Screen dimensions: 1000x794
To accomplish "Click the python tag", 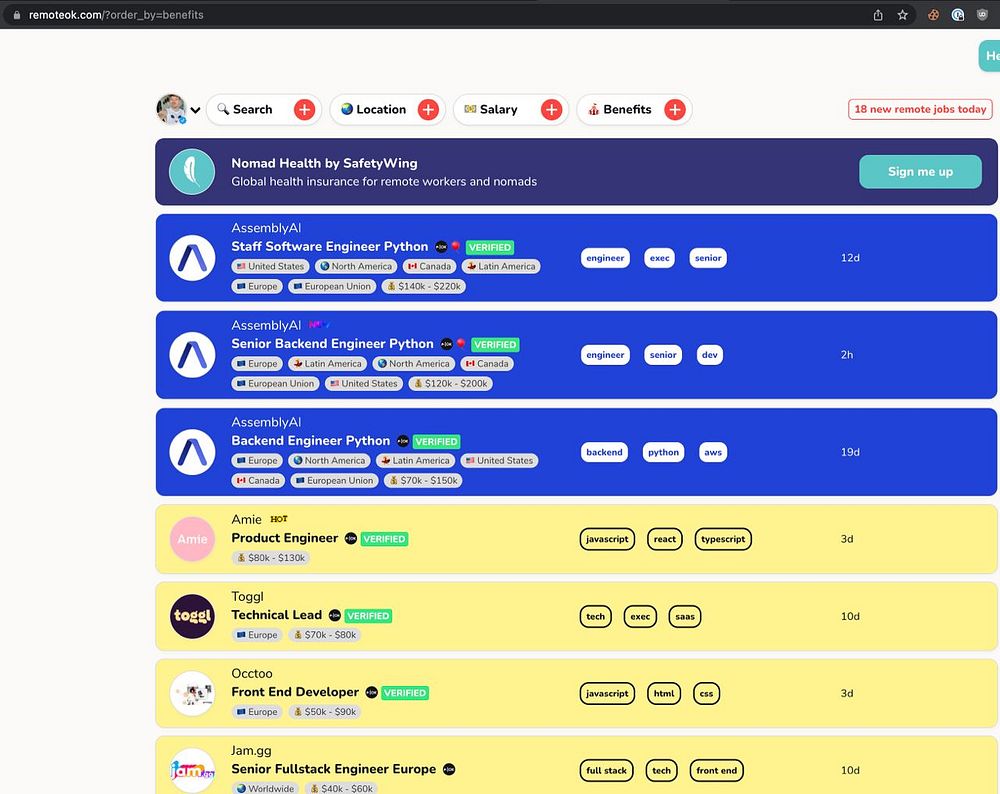I will tap(663, 452).
